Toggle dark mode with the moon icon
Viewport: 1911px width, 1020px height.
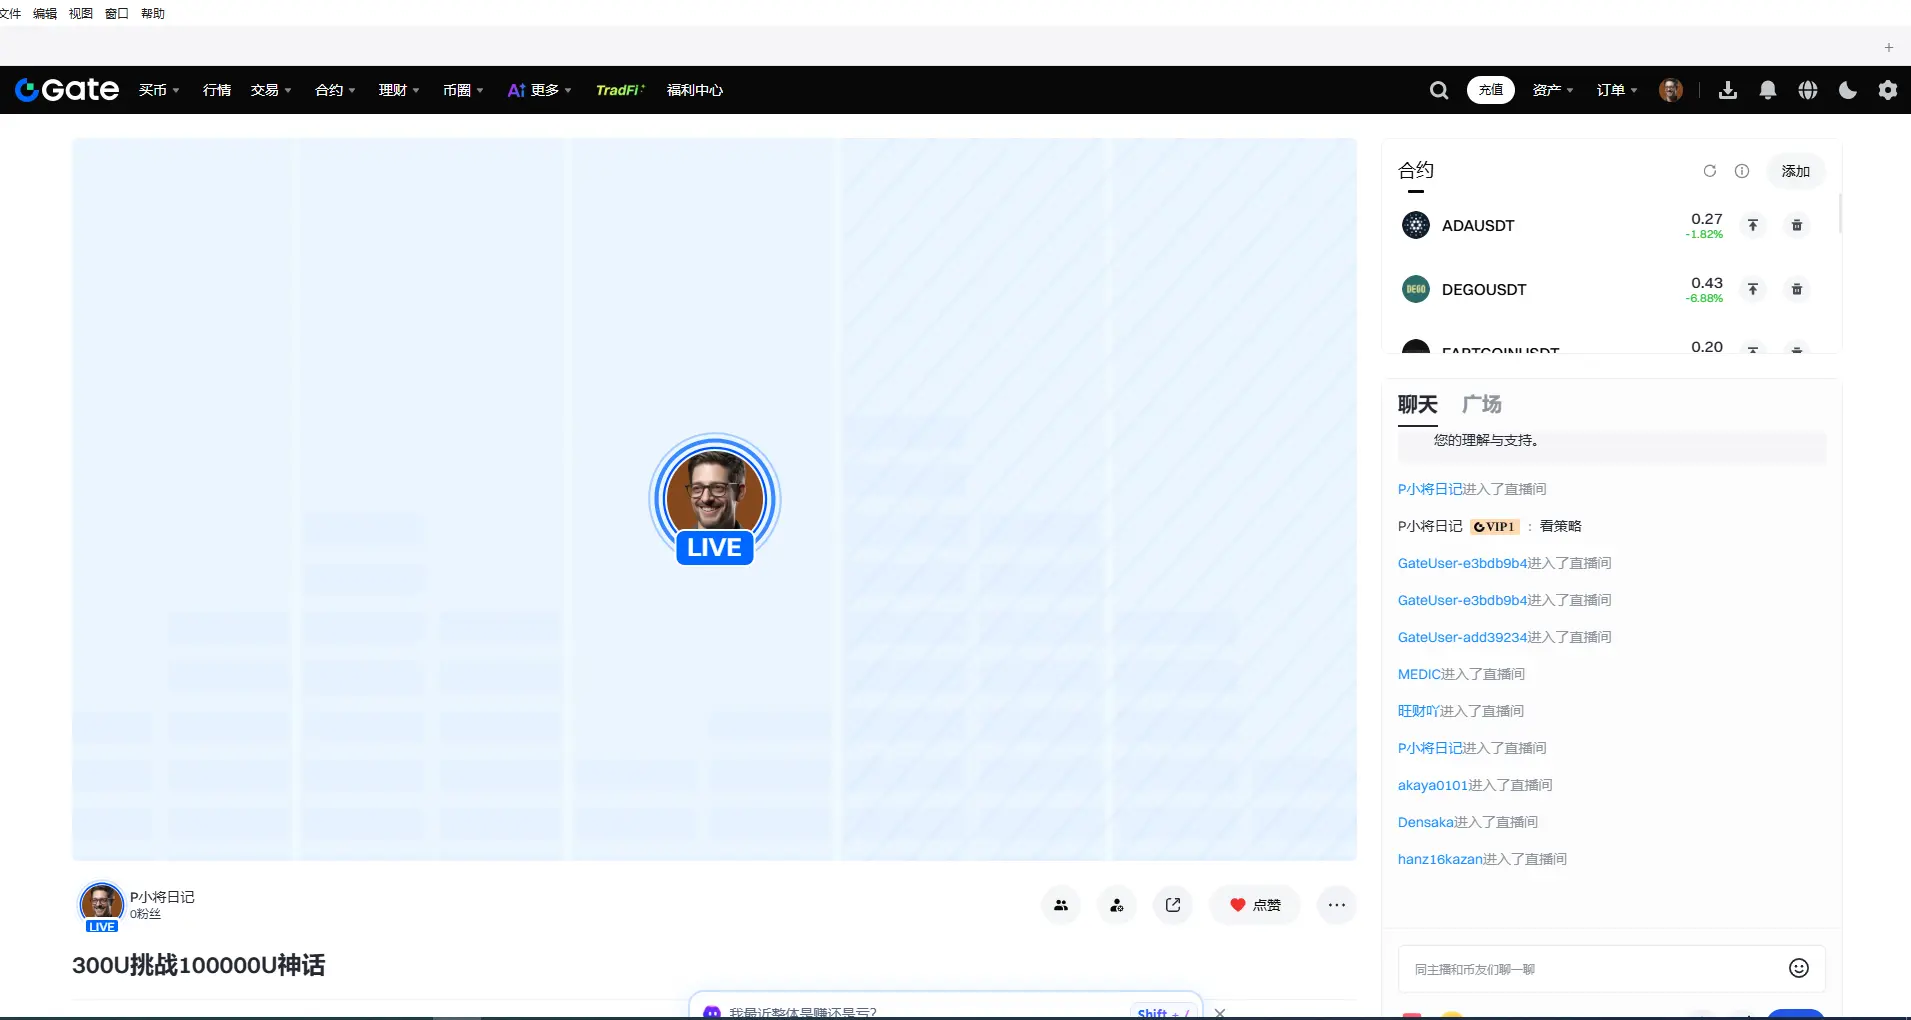click(x=1848, y=90)
